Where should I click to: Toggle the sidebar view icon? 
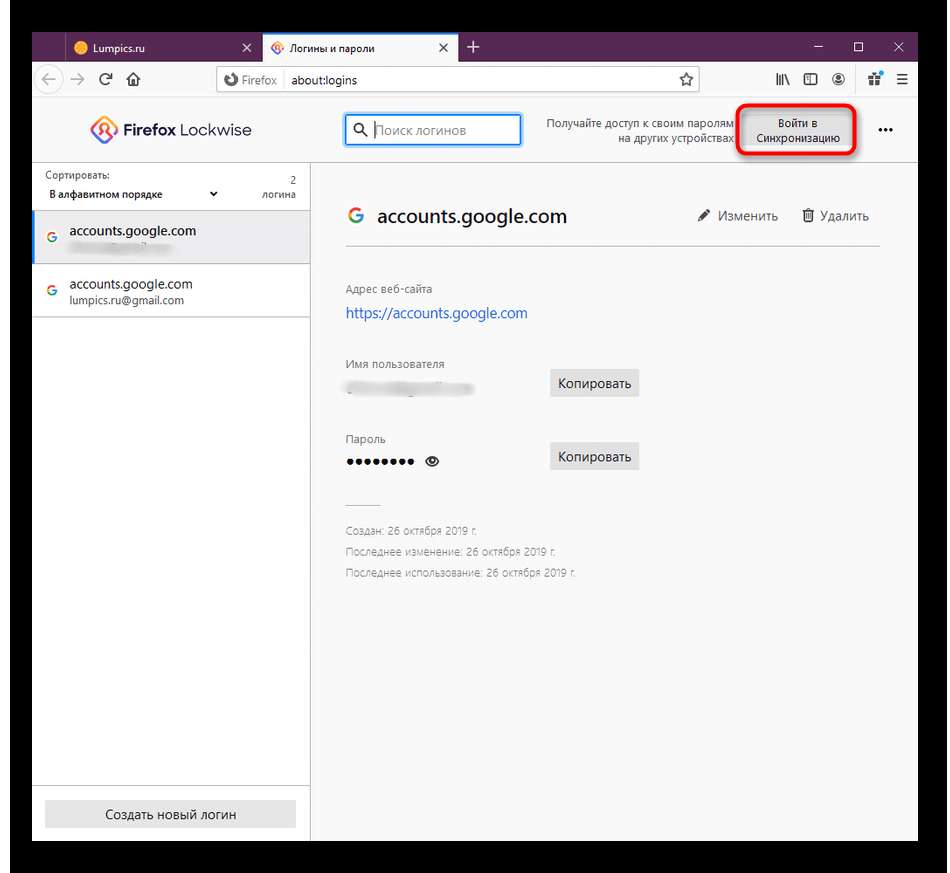(x=810, y=79)
